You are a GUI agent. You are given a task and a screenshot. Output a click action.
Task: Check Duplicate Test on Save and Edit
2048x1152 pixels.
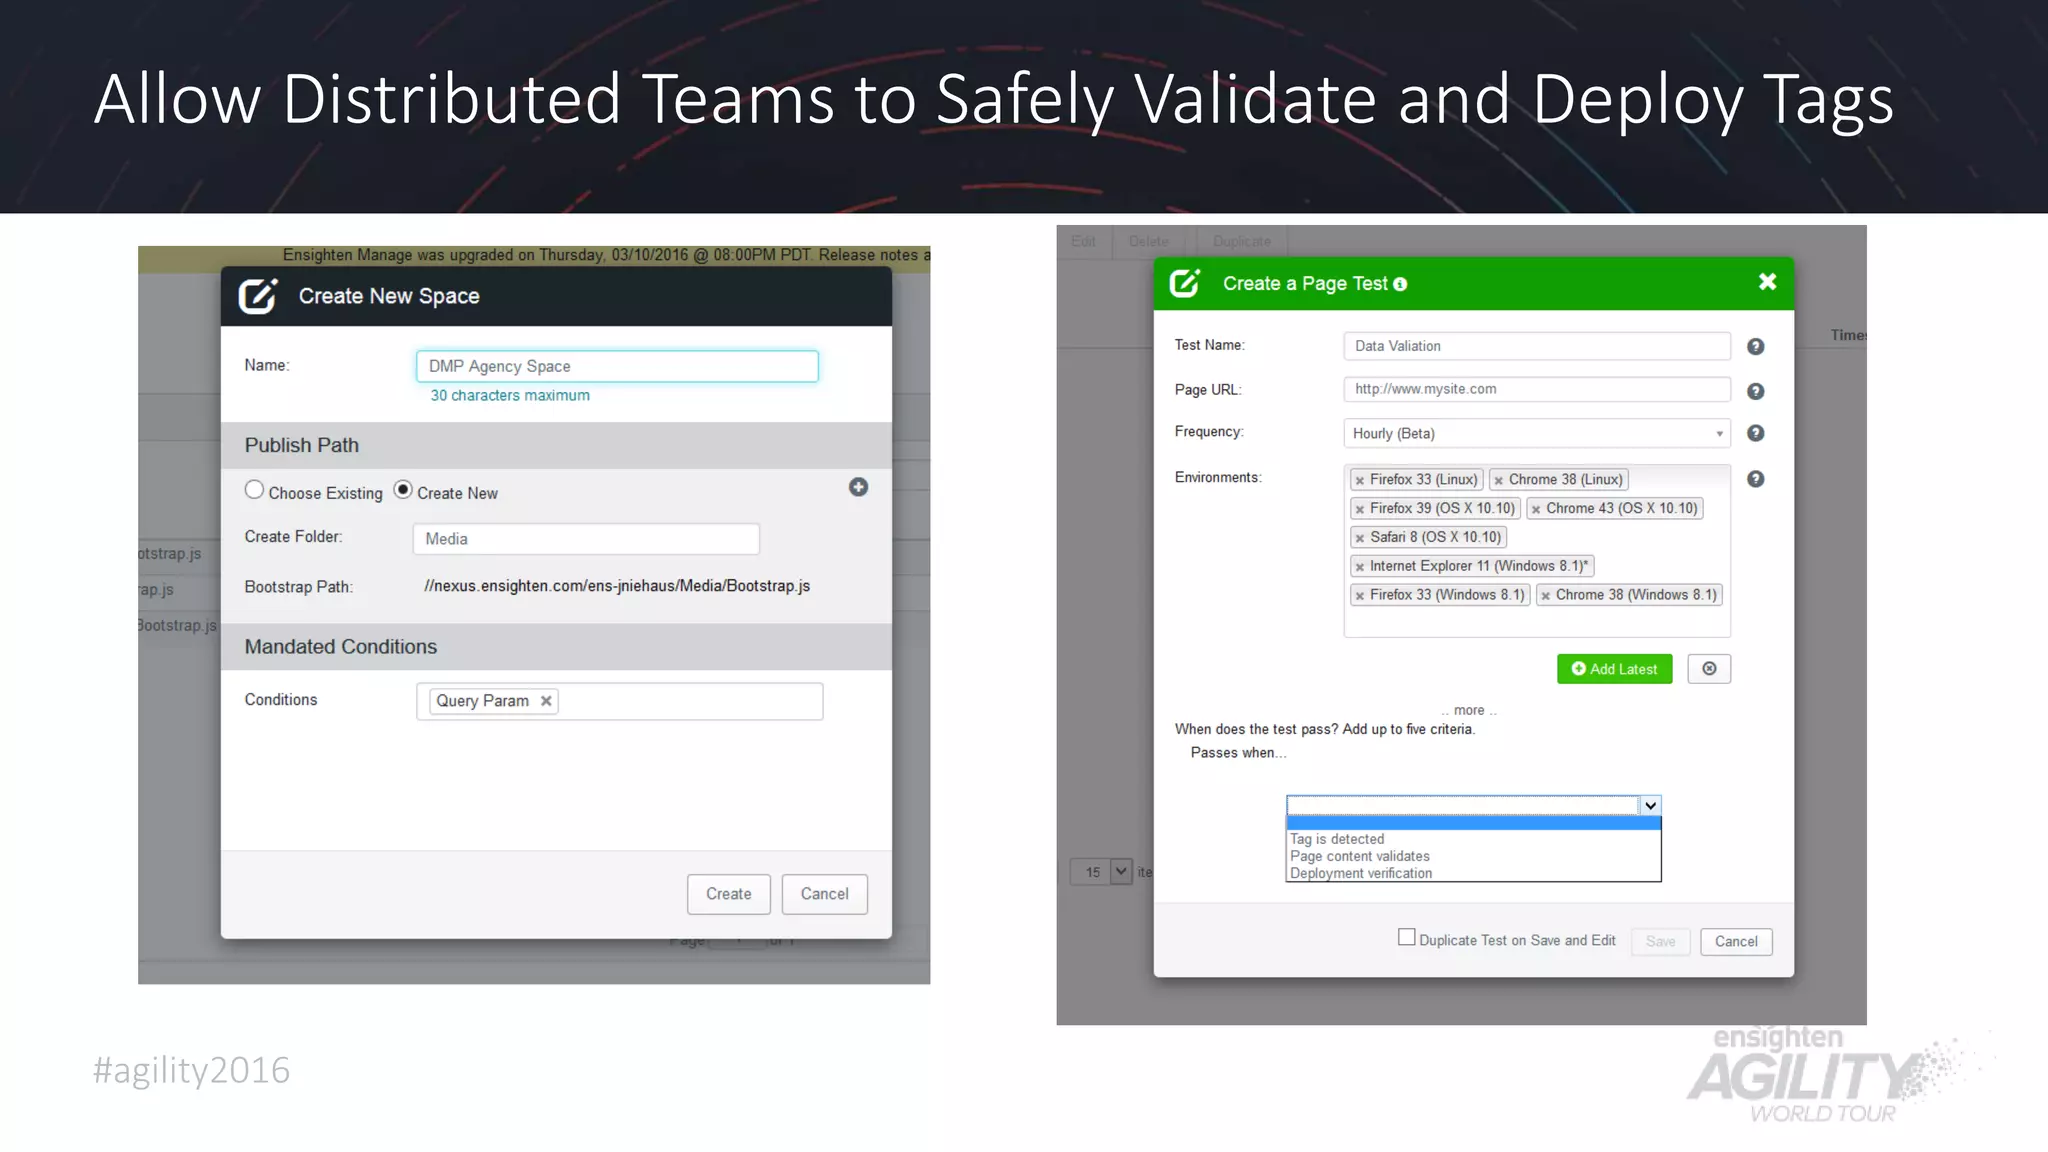point(1406,937)
